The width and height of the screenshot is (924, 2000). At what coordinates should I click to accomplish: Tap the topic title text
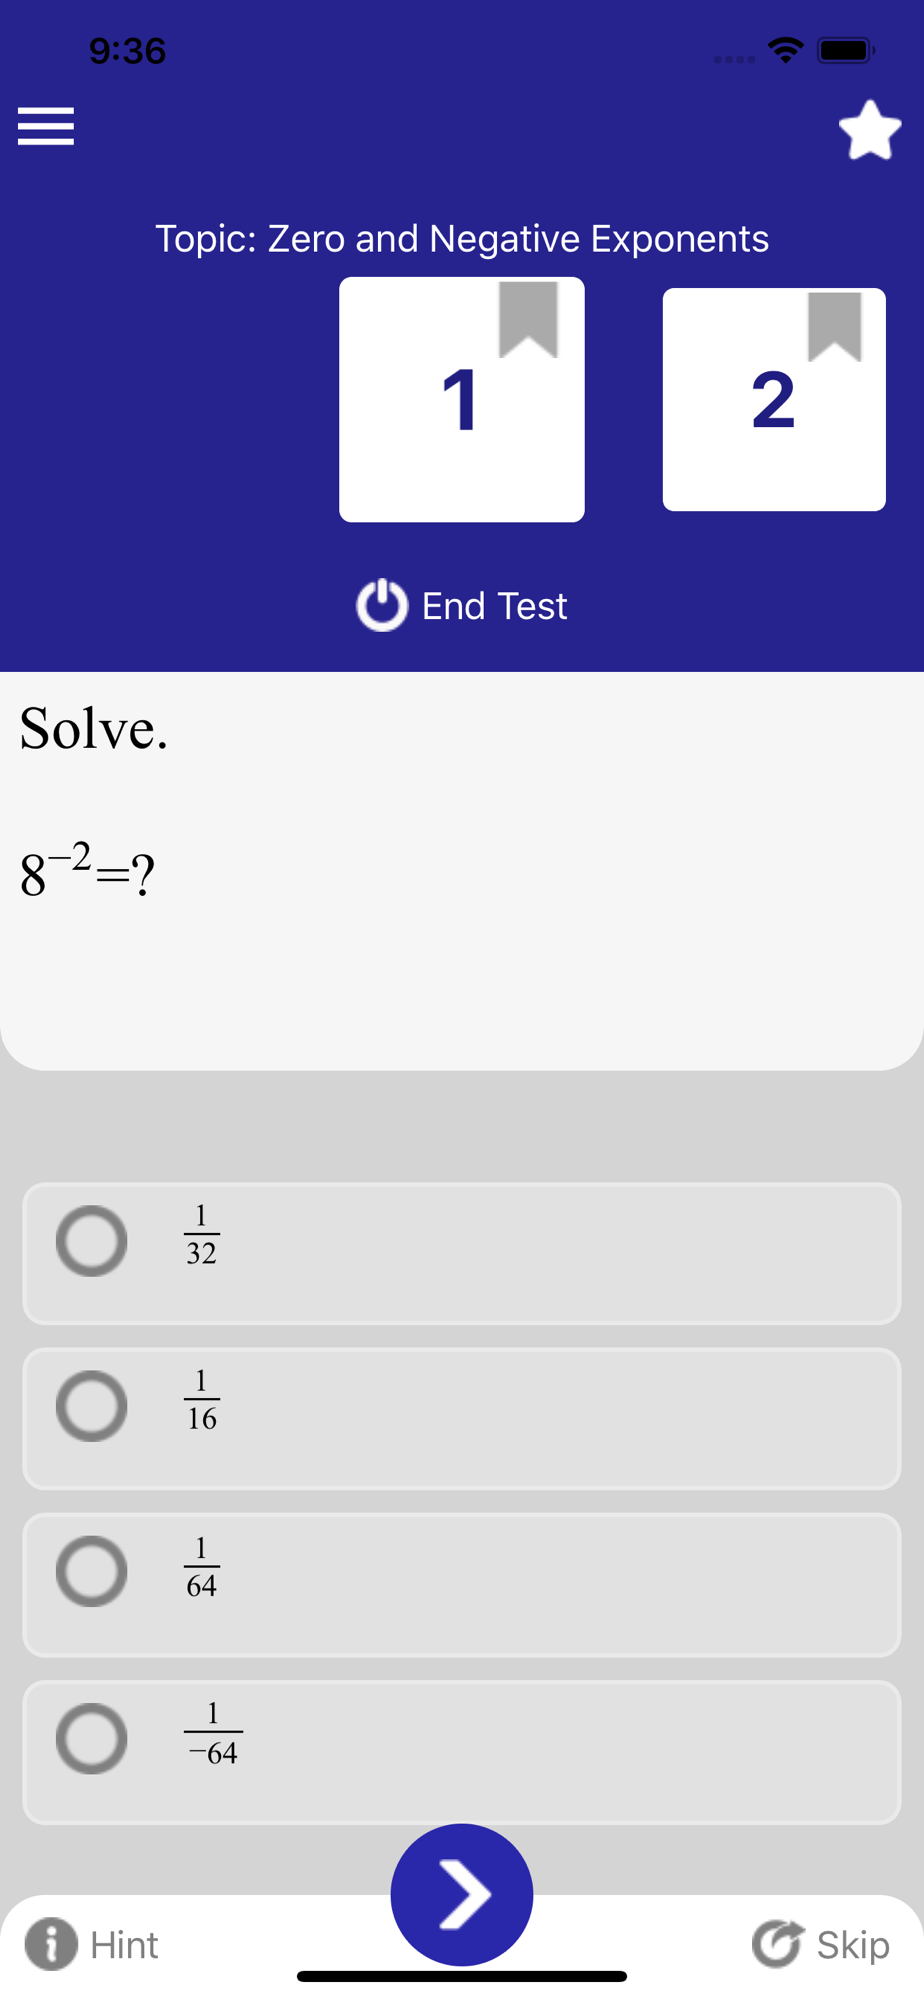coord(462,239)
